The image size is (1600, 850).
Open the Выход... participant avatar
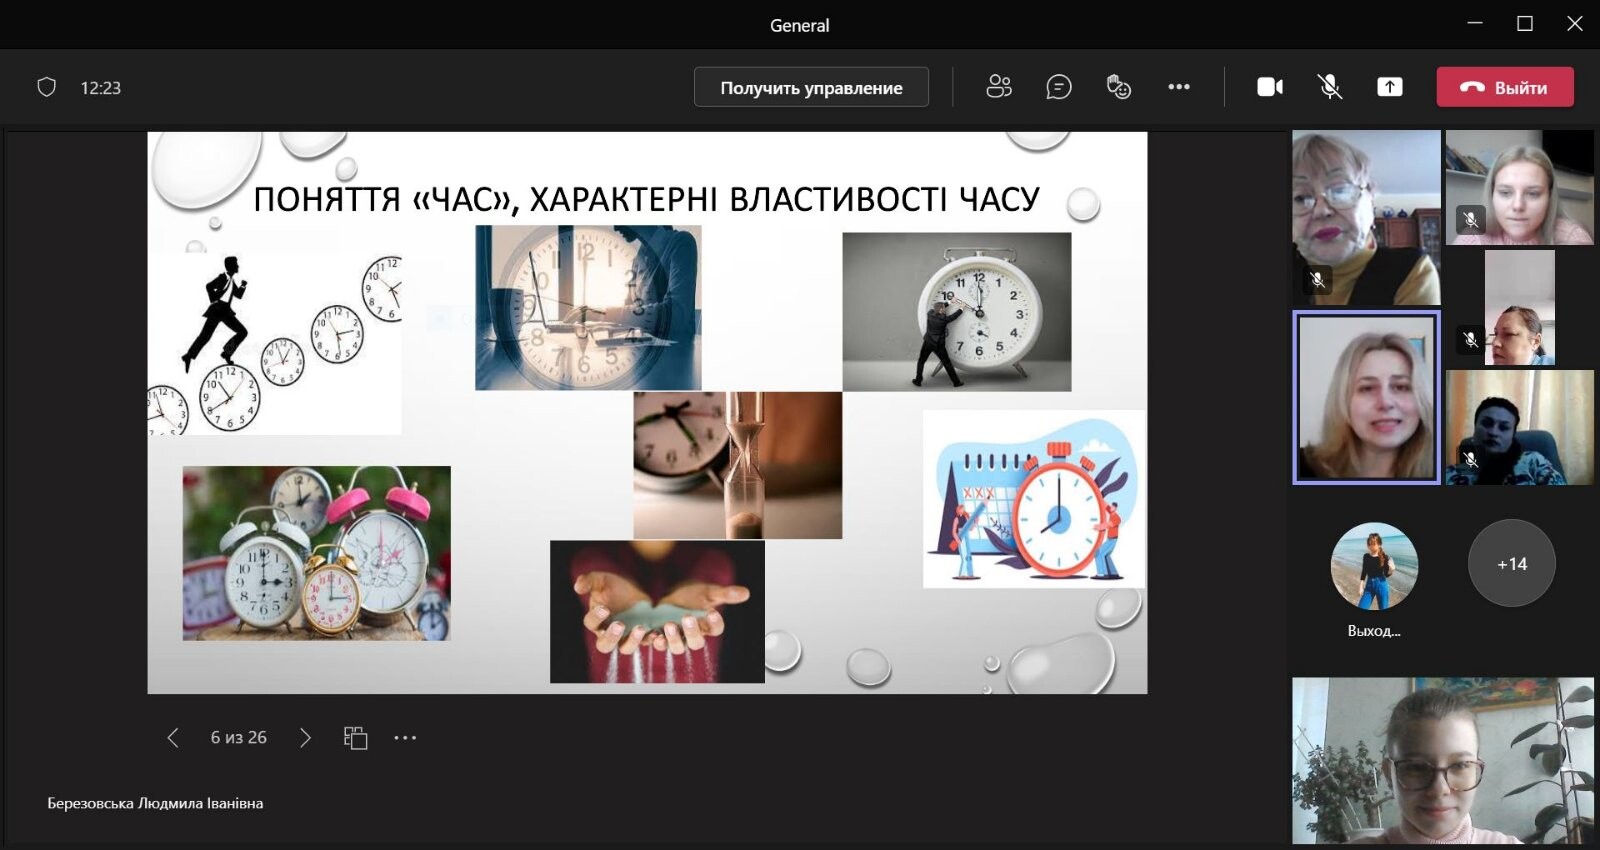point(1374,566)
